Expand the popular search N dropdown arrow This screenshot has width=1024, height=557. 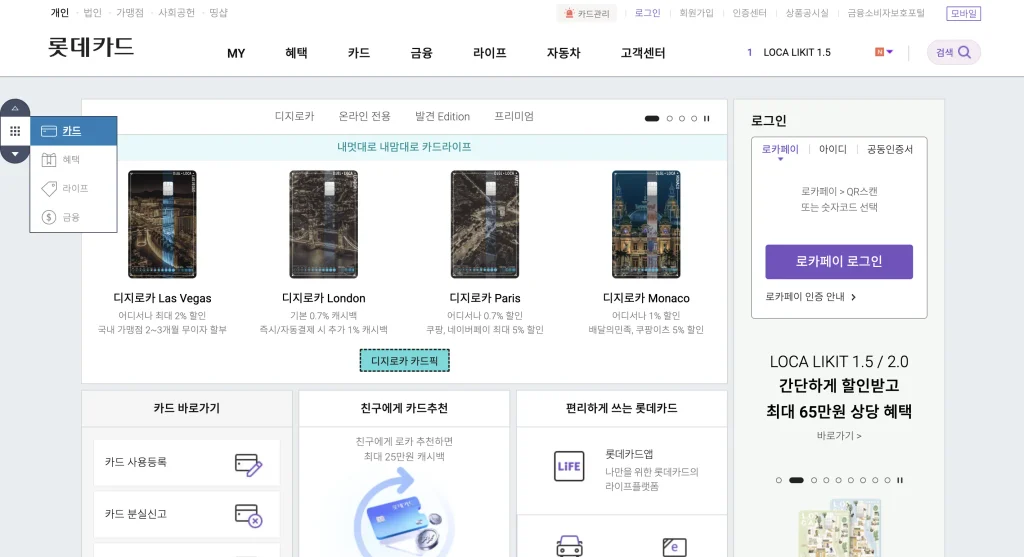coord(889,52)
